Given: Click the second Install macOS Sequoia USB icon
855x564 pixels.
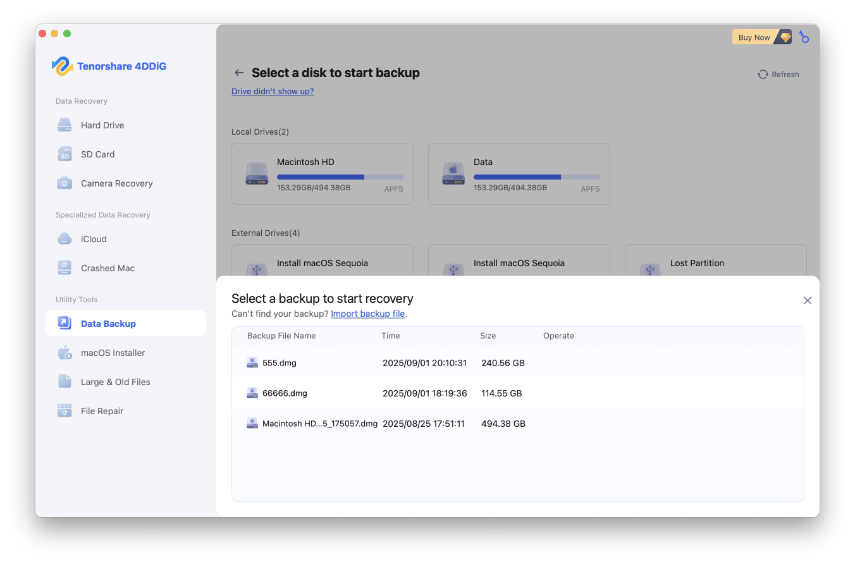Looking at the screenshot, I should [x=453, y=269].
